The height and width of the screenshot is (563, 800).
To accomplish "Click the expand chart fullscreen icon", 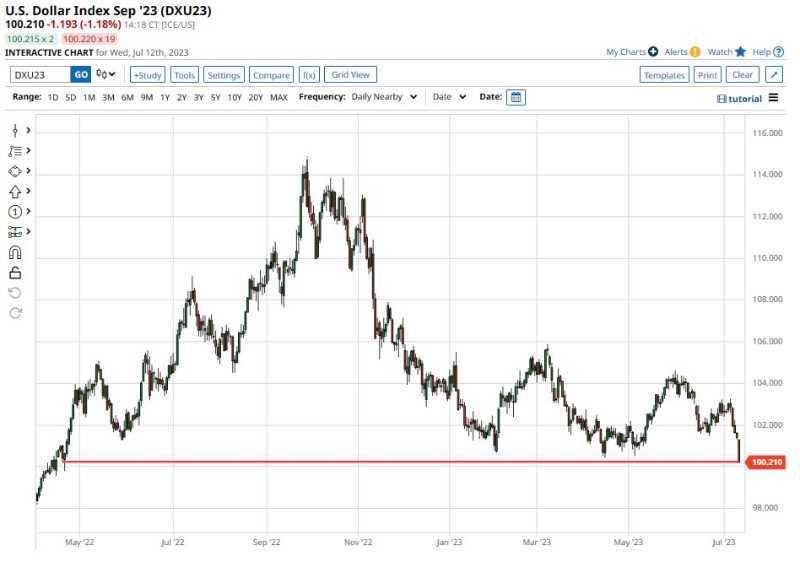I will 774,75.
